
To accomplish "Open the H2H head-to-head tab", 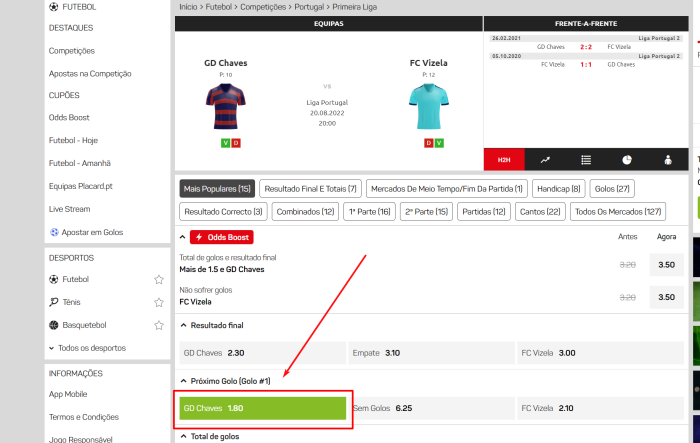I will (504, 159).
